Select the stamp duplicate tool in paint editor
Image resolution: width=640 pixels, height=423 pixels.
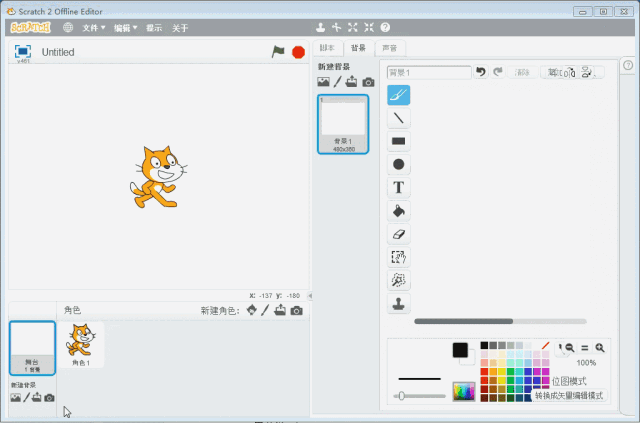[398, 303]
